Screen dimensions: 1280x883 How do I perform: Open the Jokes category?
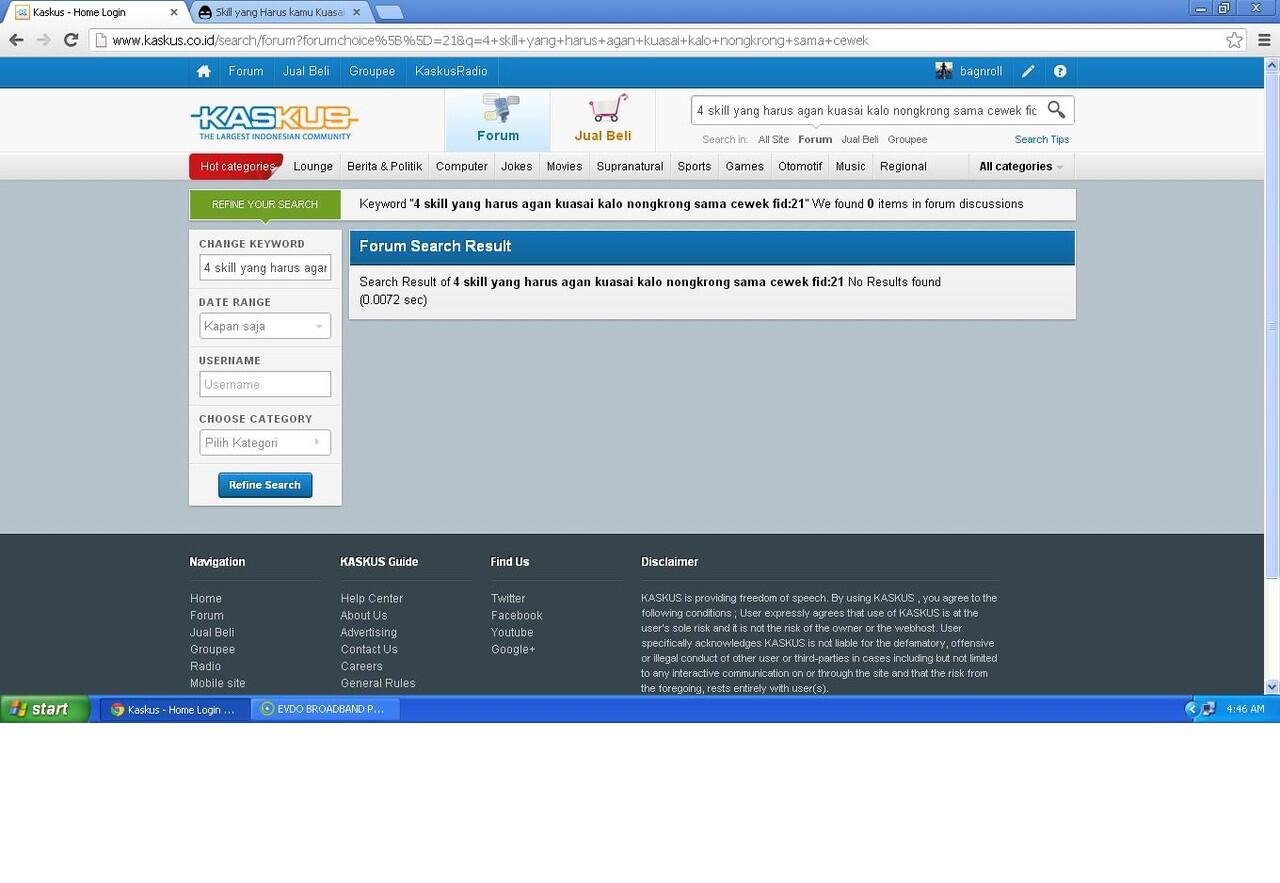point(517,166)
